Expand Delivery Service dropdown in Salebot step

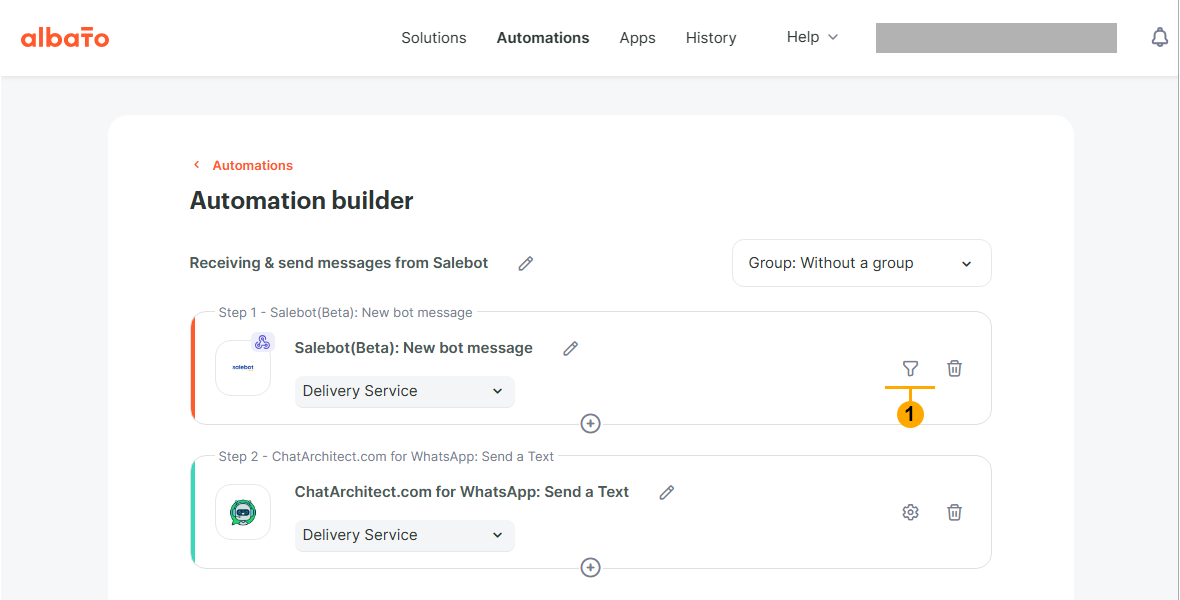[404, 391]
